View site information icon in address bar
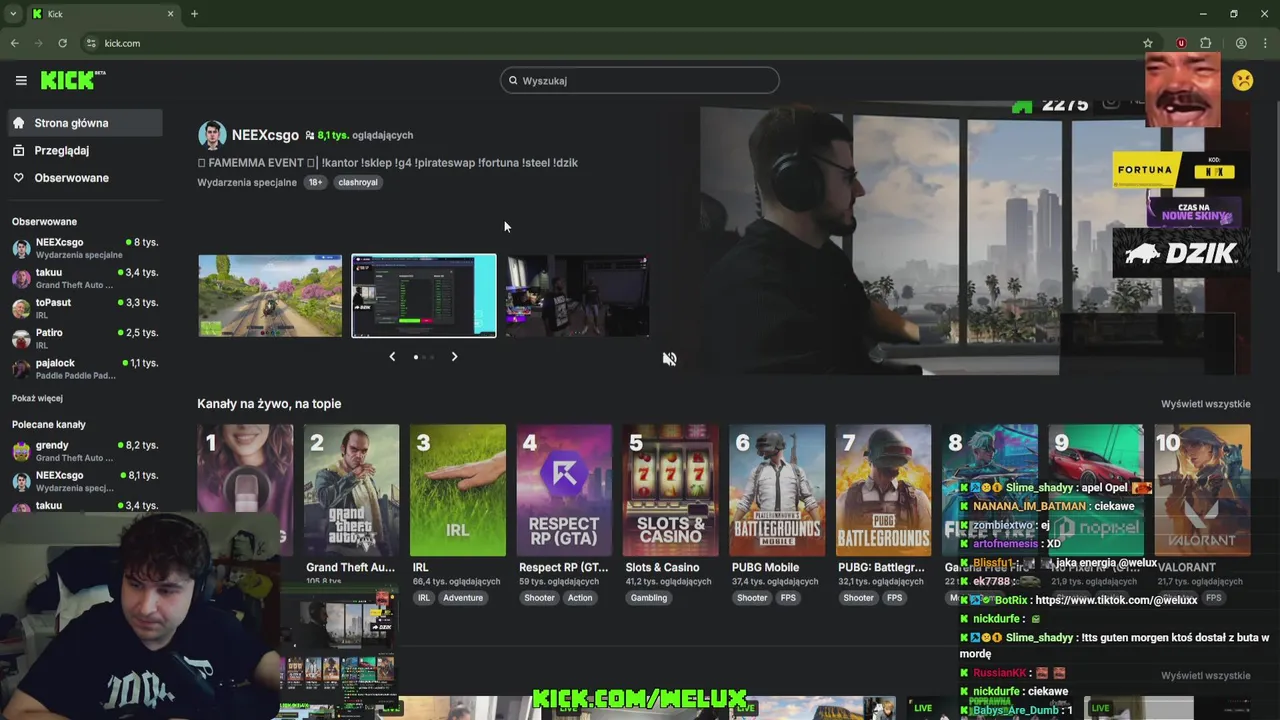Image resolution: width=1280 pixels, height=720 pixels. coord(91,43)
